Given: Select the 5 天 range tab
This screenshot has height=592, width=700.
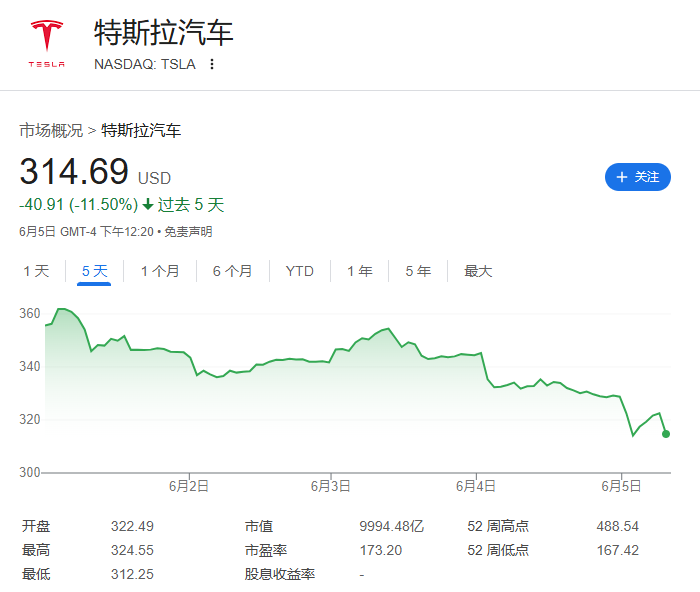Looking at the screenshot, I should tap(95, 271).
